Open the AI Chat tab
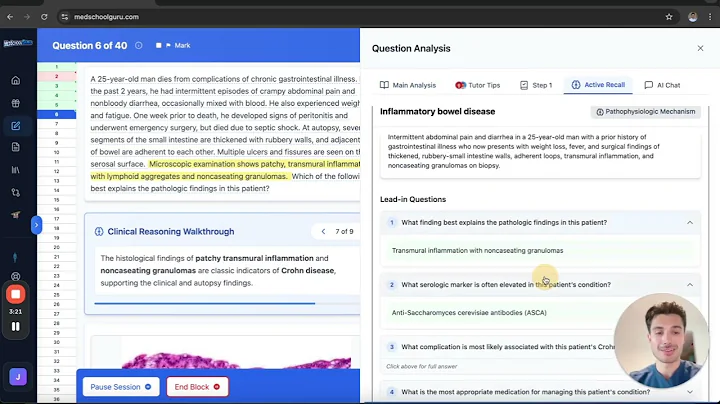Screen dimensions: 720x404 pyautogui.click(x=662, y=85)
